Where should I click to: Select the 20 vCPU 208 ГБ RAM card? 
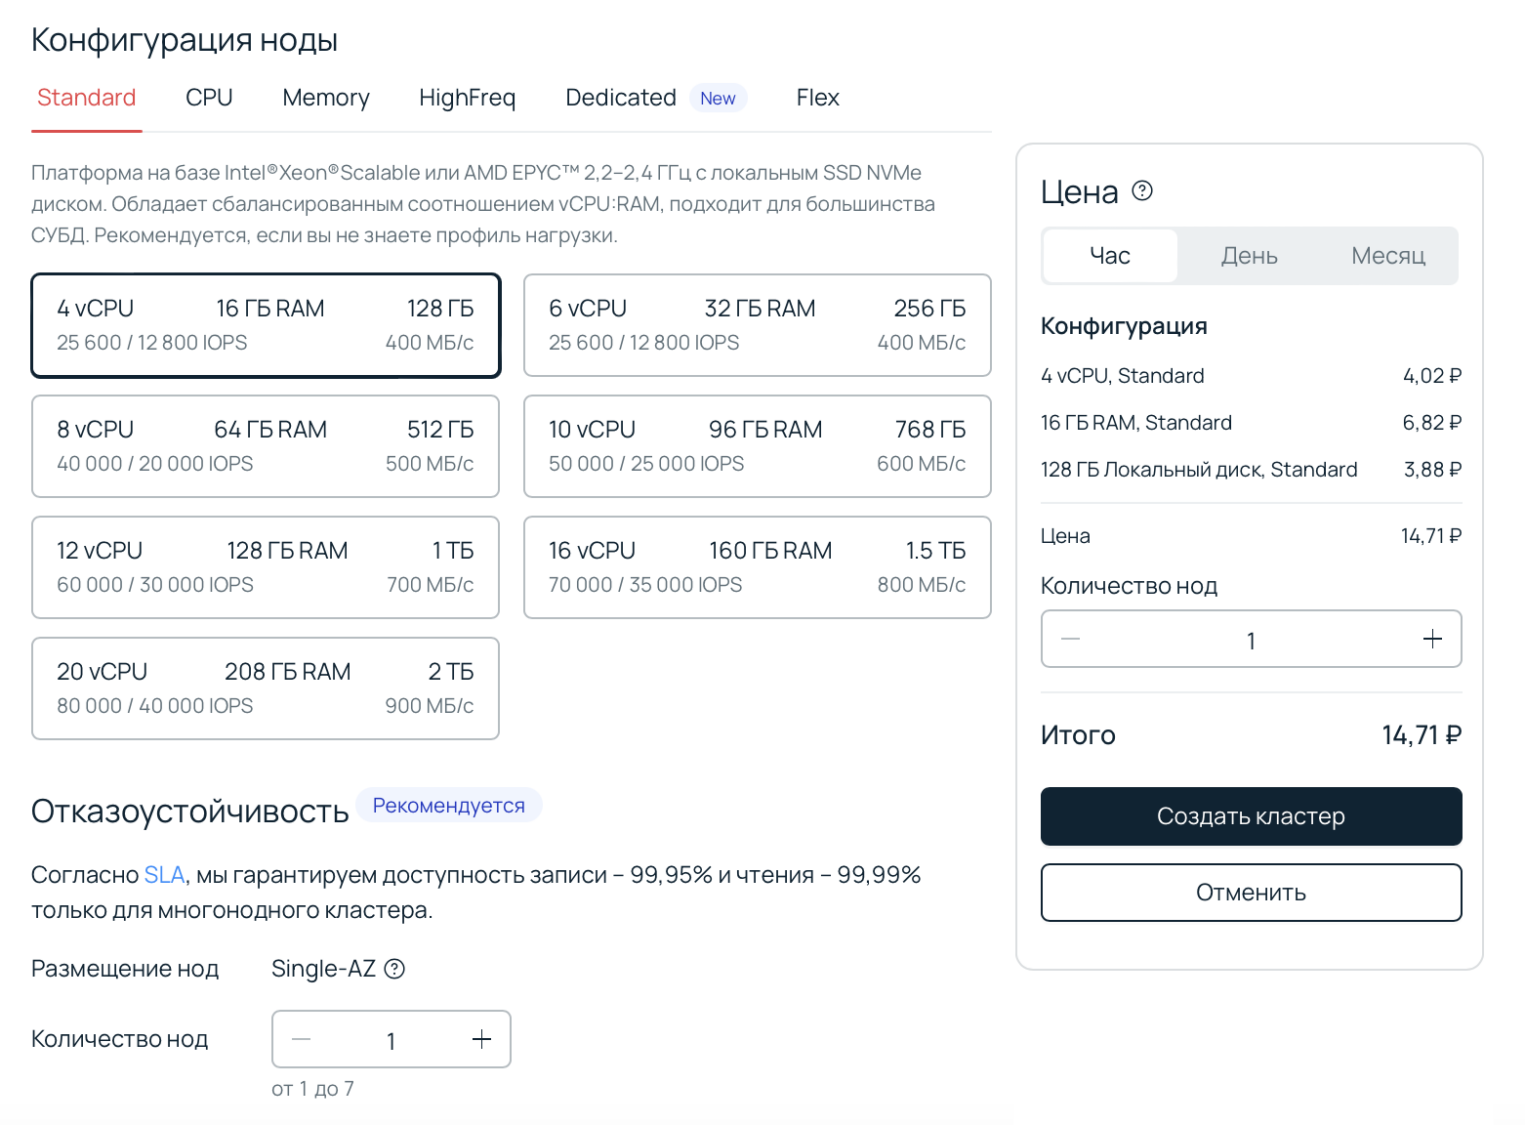point(265,689)
